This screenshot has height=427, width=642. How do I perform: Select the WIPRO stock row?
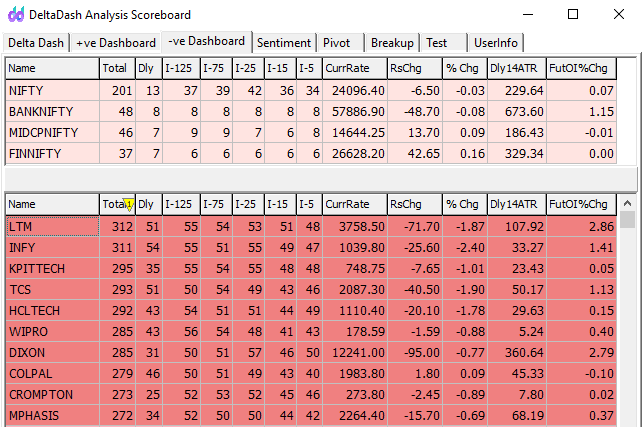(x=311, y=332)
